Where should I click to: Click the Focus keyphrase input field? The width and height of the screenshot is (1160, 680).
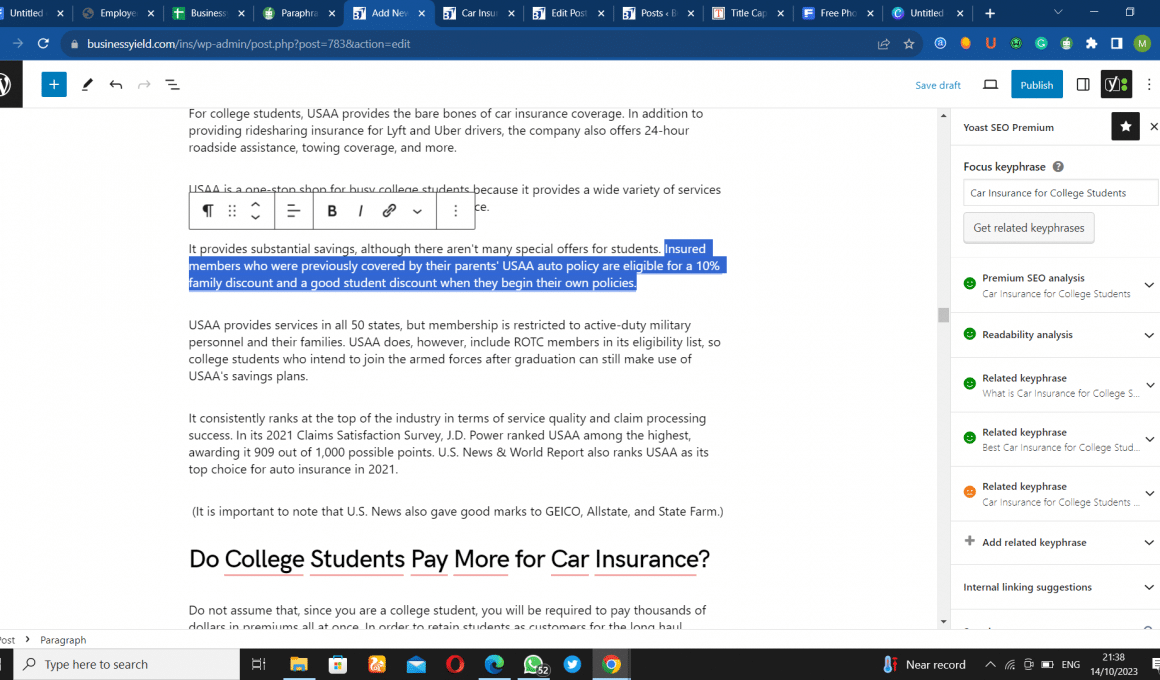[x=1060, y=193]
